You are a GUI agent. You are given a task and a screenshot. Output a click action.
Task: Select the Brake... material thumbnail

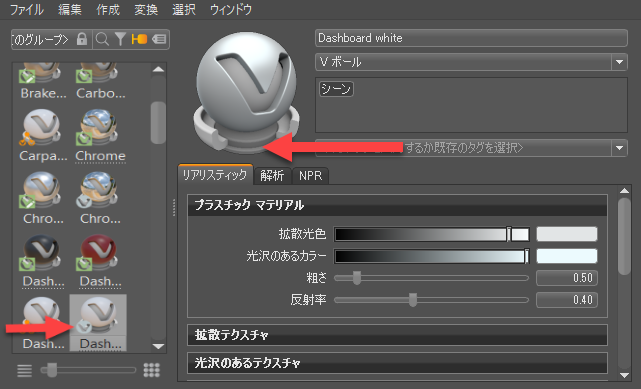42,81
